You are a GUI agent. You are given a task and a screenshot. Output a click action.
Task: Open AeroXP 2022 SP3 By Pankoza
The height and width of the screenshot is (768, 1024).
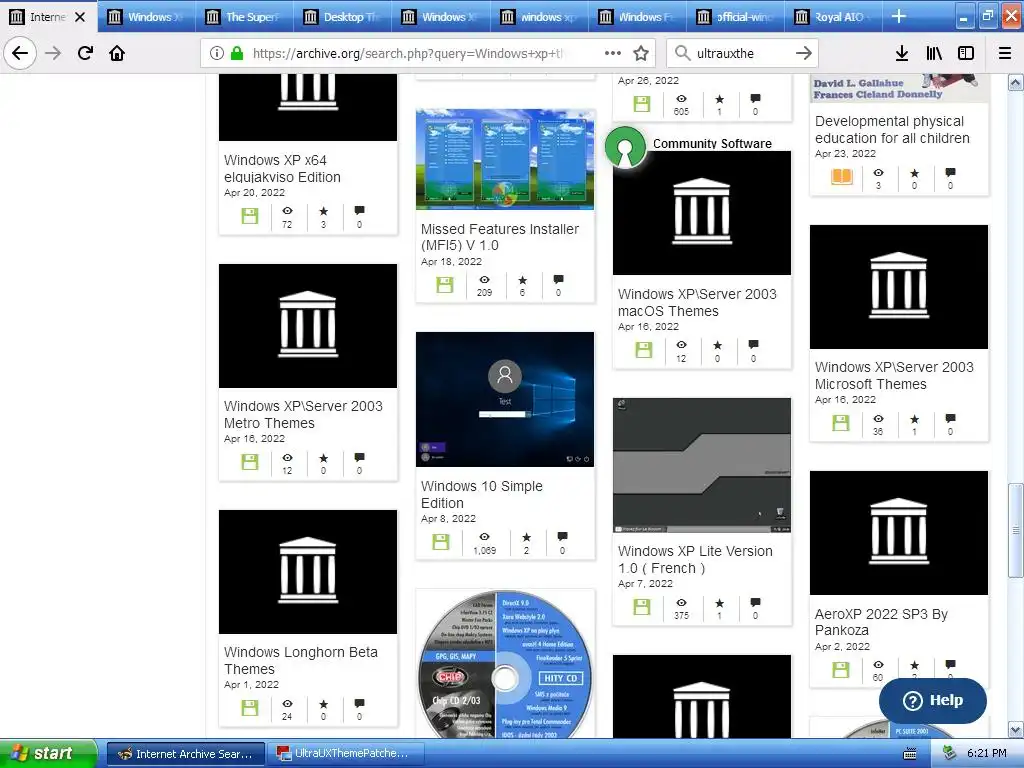881,622
